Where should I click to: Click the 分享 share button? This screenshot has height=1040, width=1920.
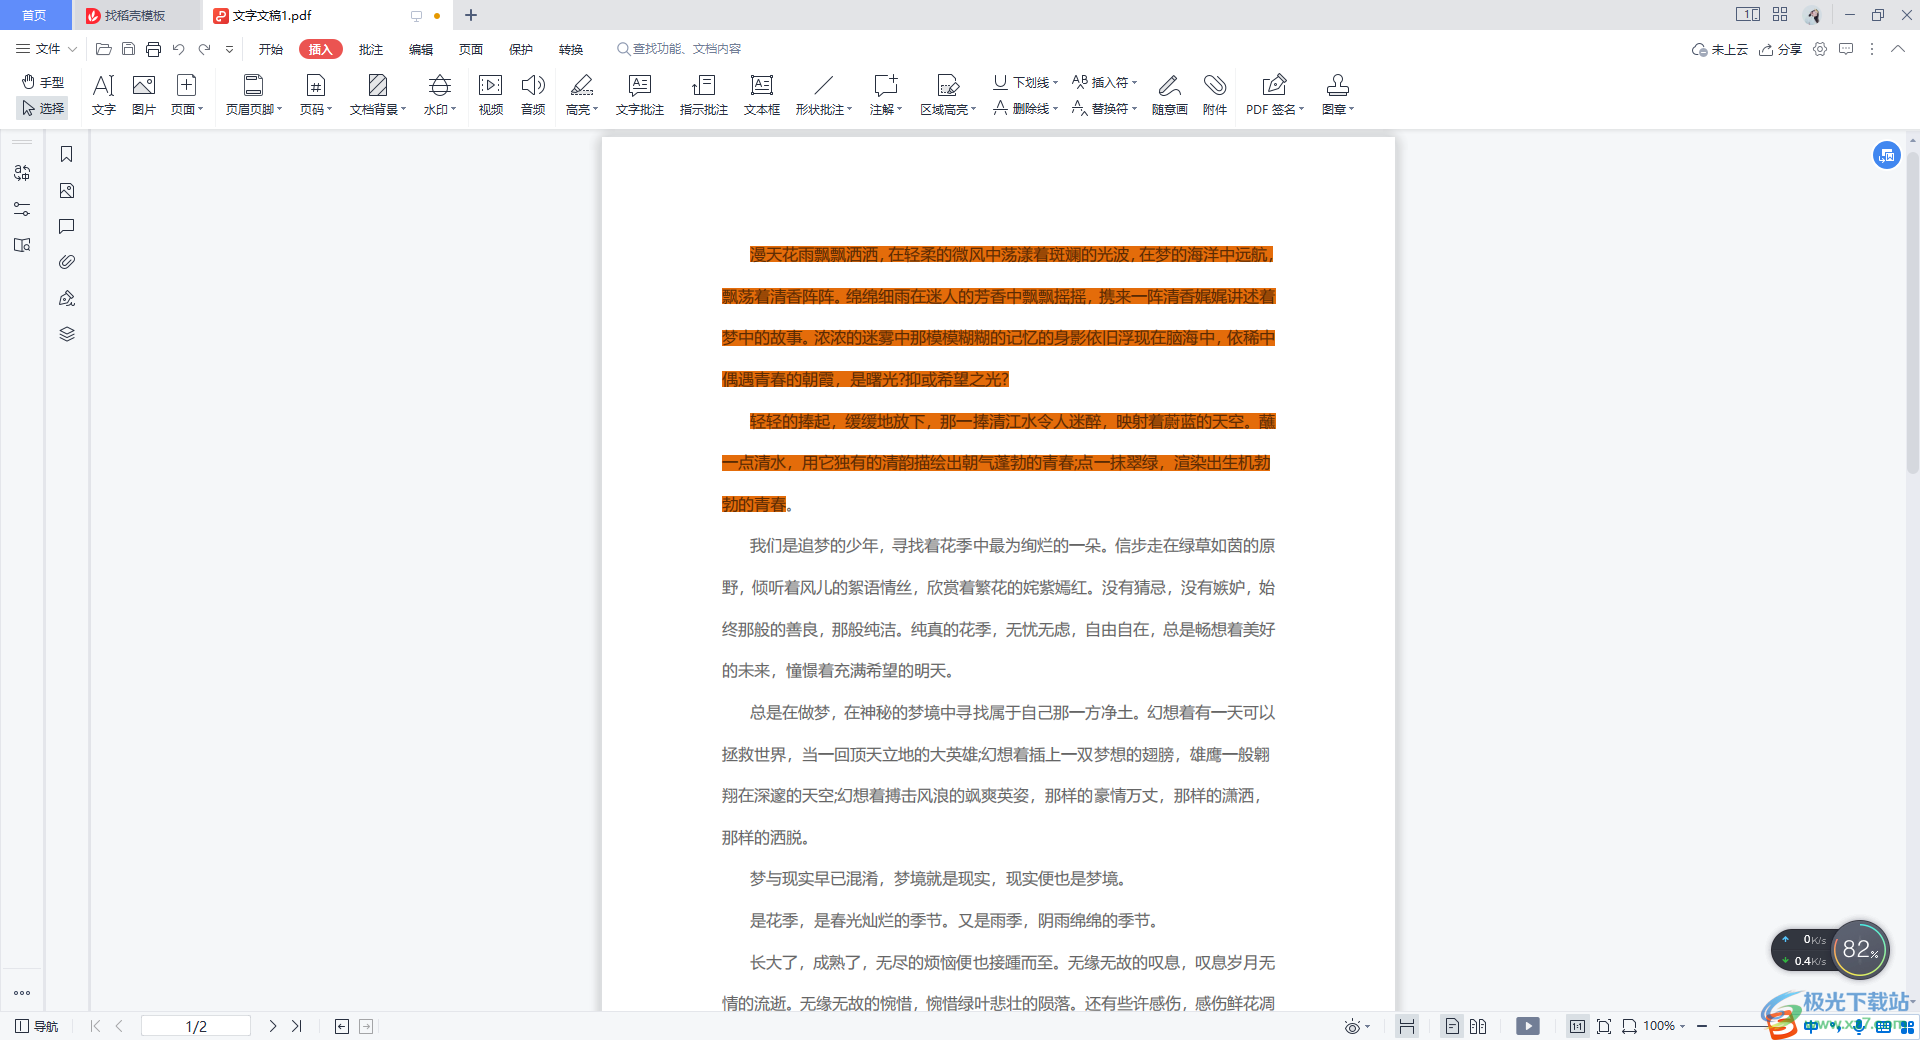[1781, 49]
